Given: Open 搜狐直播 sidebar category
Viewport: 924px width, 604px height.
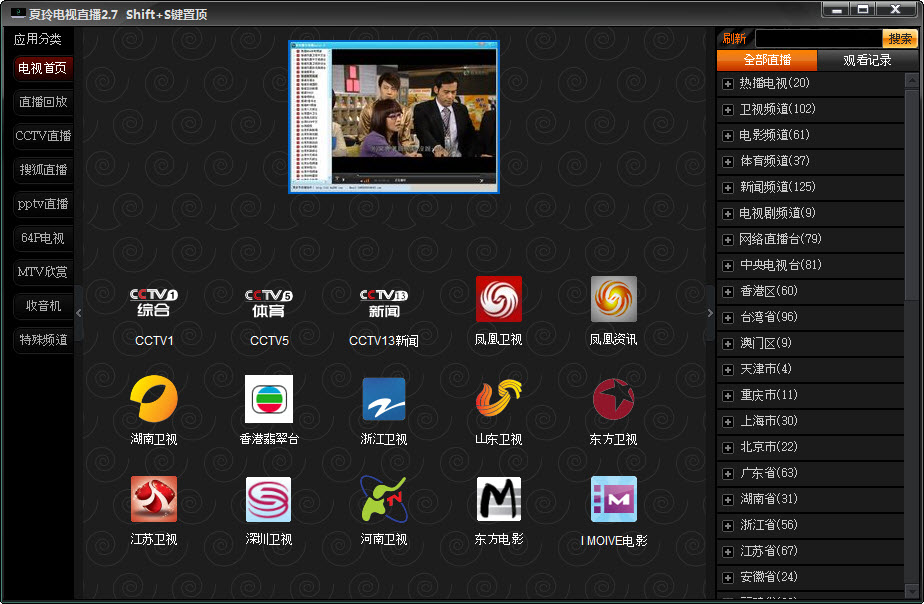Looking at the screenshot, I should click(x=43, y=170).
